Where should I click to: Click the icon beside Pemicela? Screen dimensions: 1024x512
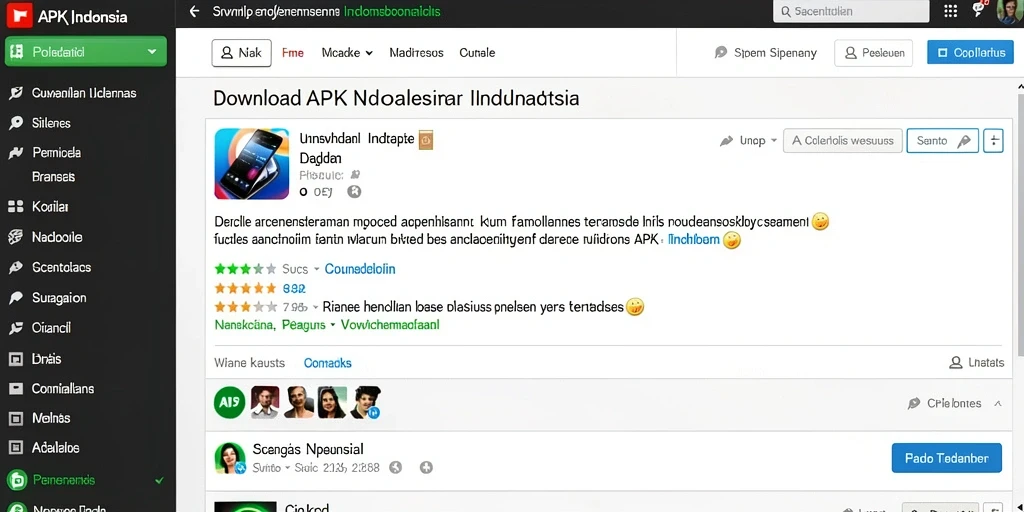15,153
